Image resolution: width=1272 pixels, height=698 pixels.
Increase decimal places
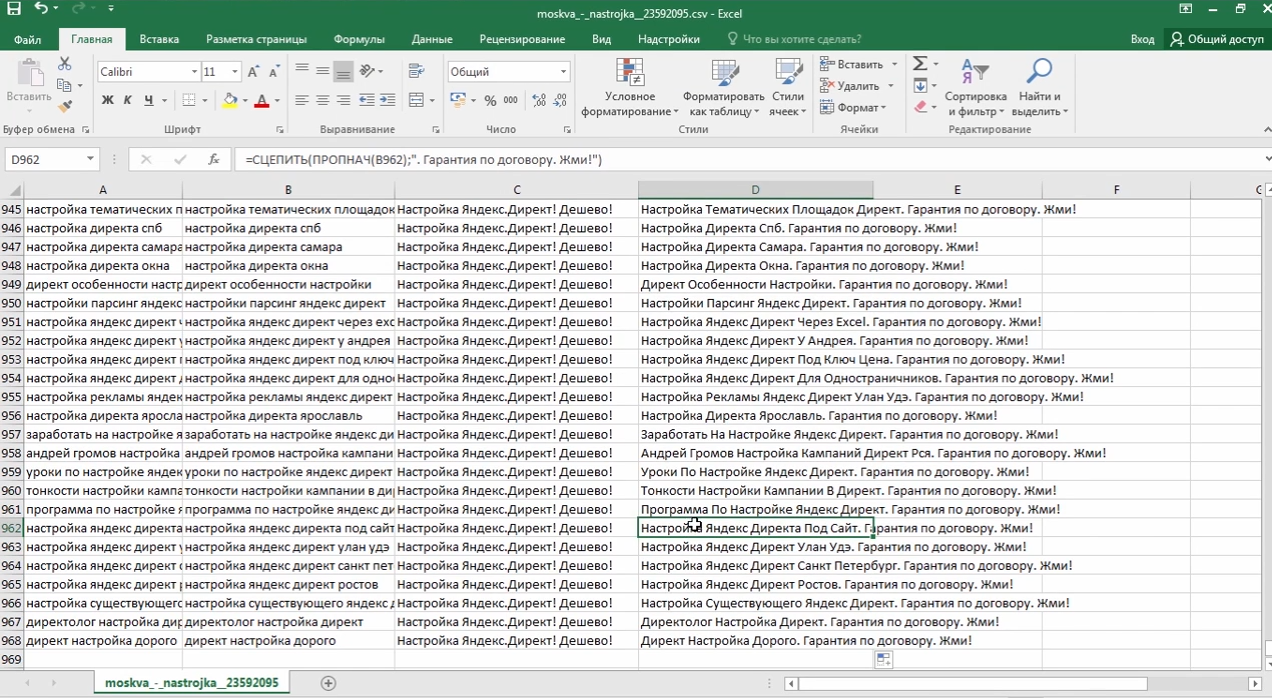pyautogui.click(x=540, y=100)
